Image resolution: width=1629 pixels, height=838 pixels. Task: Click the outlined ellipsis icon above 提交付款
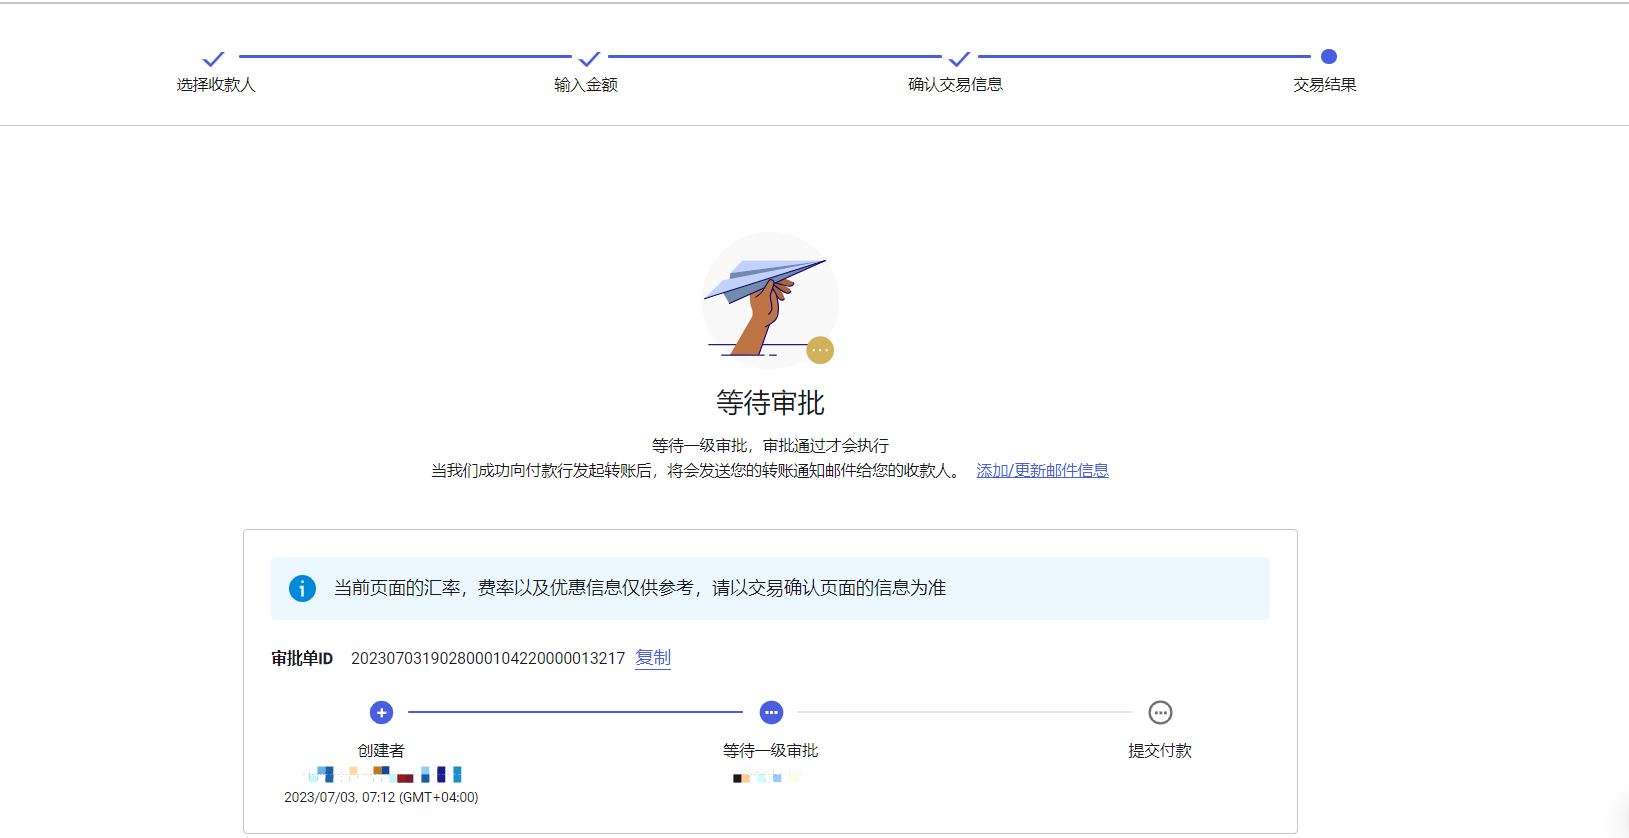click(1160, 712)
